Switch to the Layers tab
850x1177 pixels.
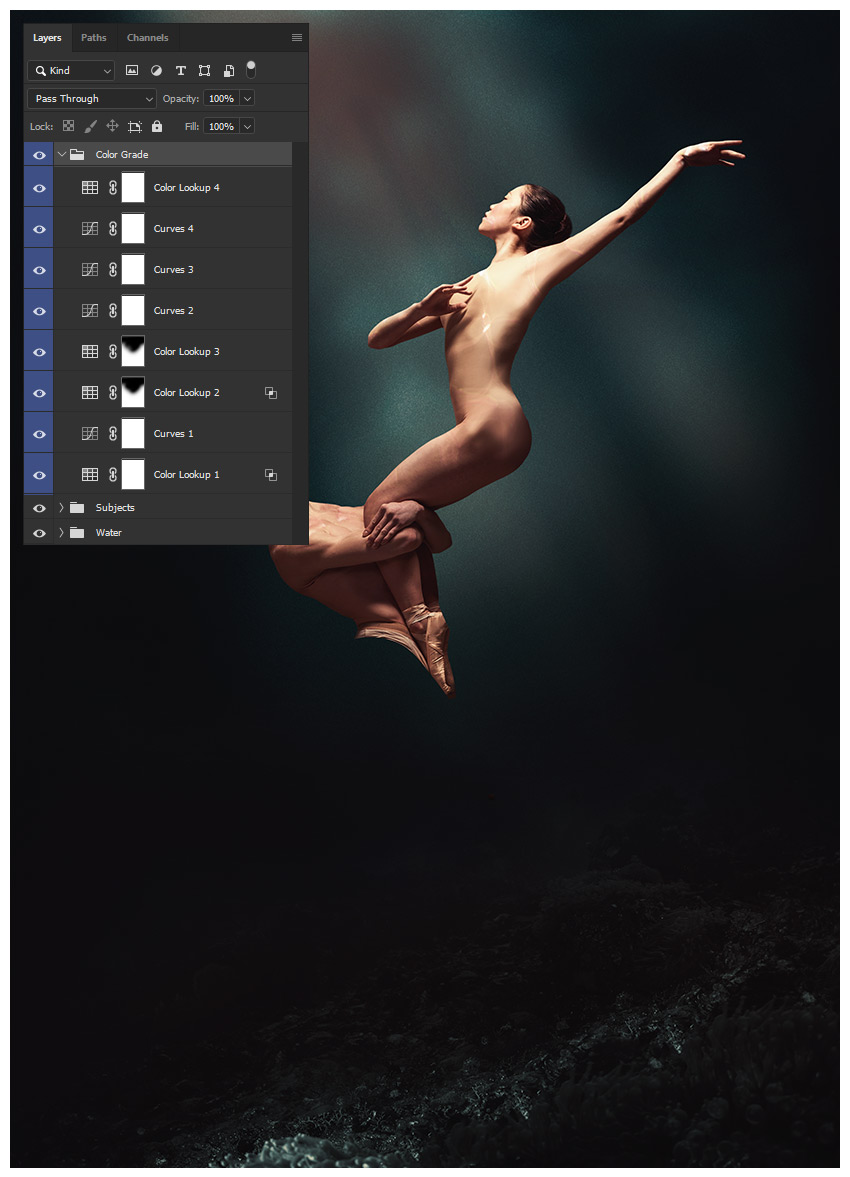pyautogui.click(x=47, y=38)
